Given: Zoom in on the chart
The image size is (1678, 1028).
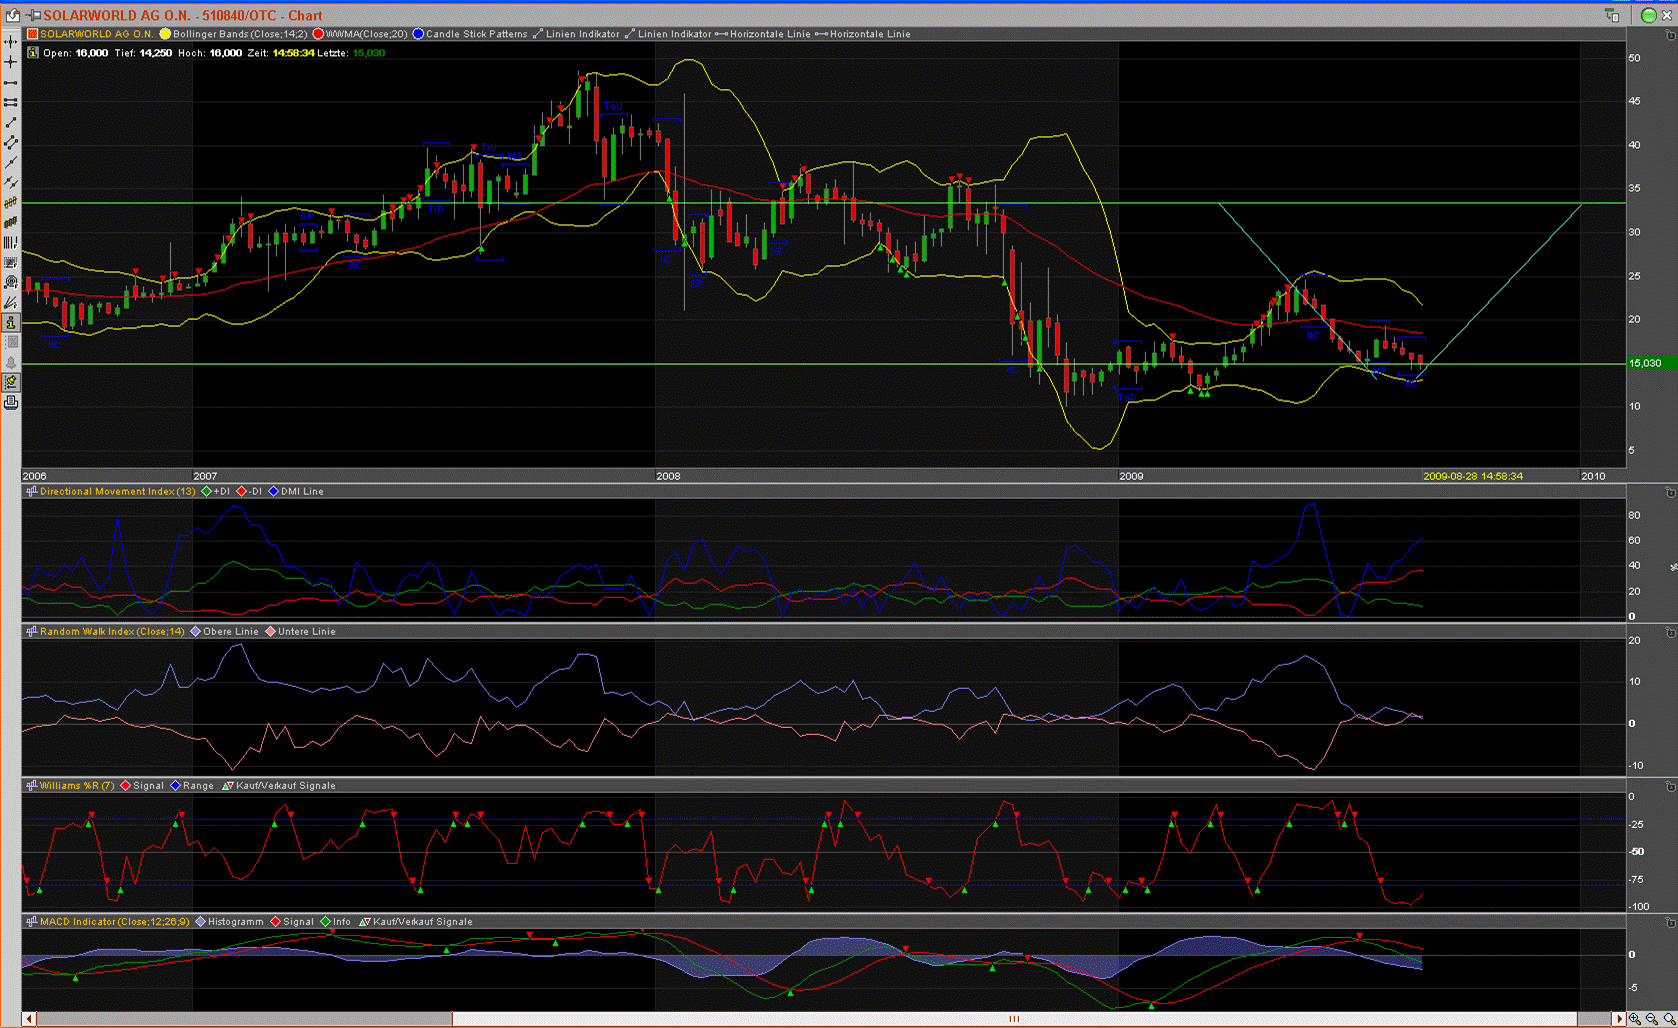Looking at the screenshot, I should pyautogui.click(x=1635, y=1019).
